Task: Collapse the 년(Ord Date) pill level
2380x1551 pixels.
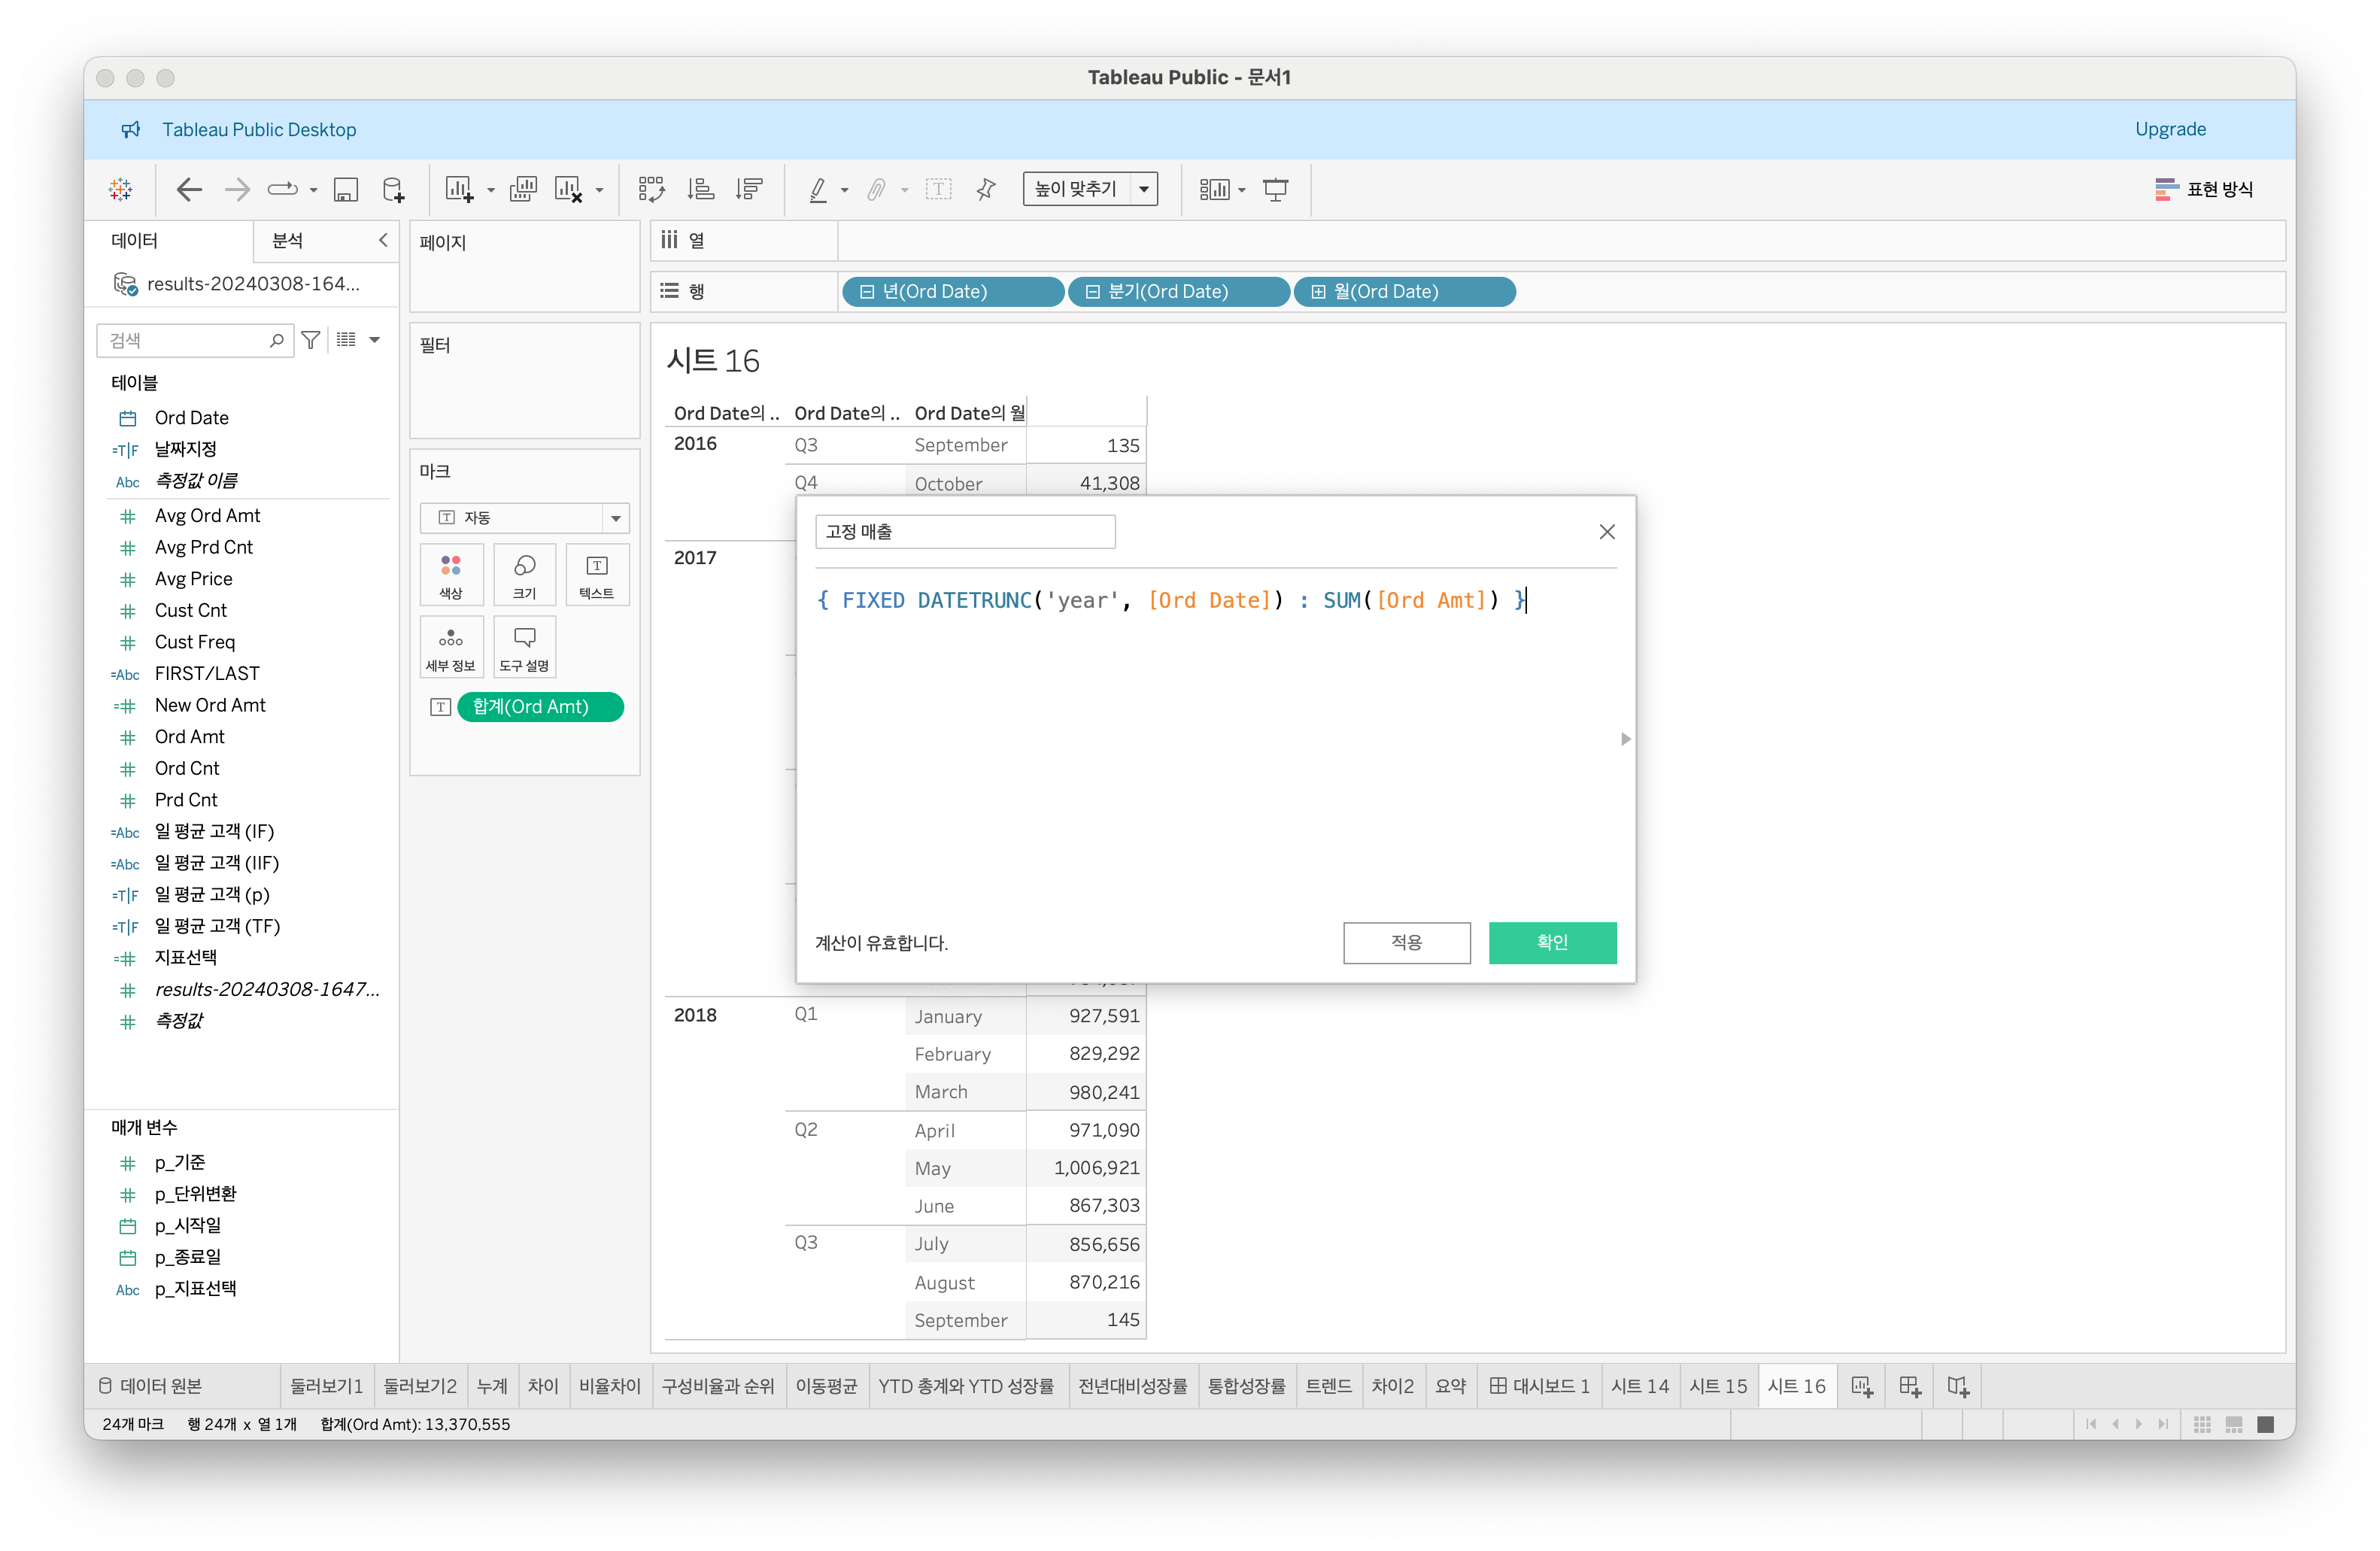Action: pos(867,292)
